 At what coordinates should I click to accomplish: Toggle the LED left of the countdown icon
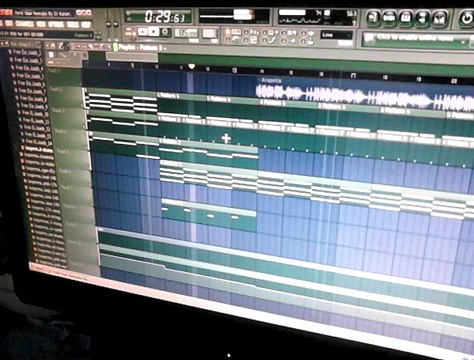point(246,33)
